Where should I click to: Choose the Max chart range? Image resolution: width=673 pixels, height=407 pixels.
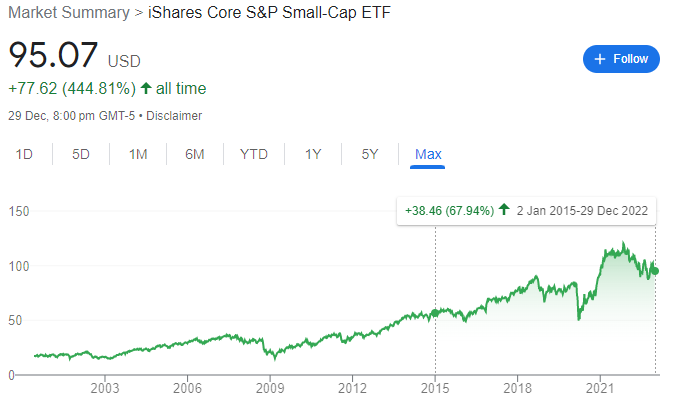(428, 154)
